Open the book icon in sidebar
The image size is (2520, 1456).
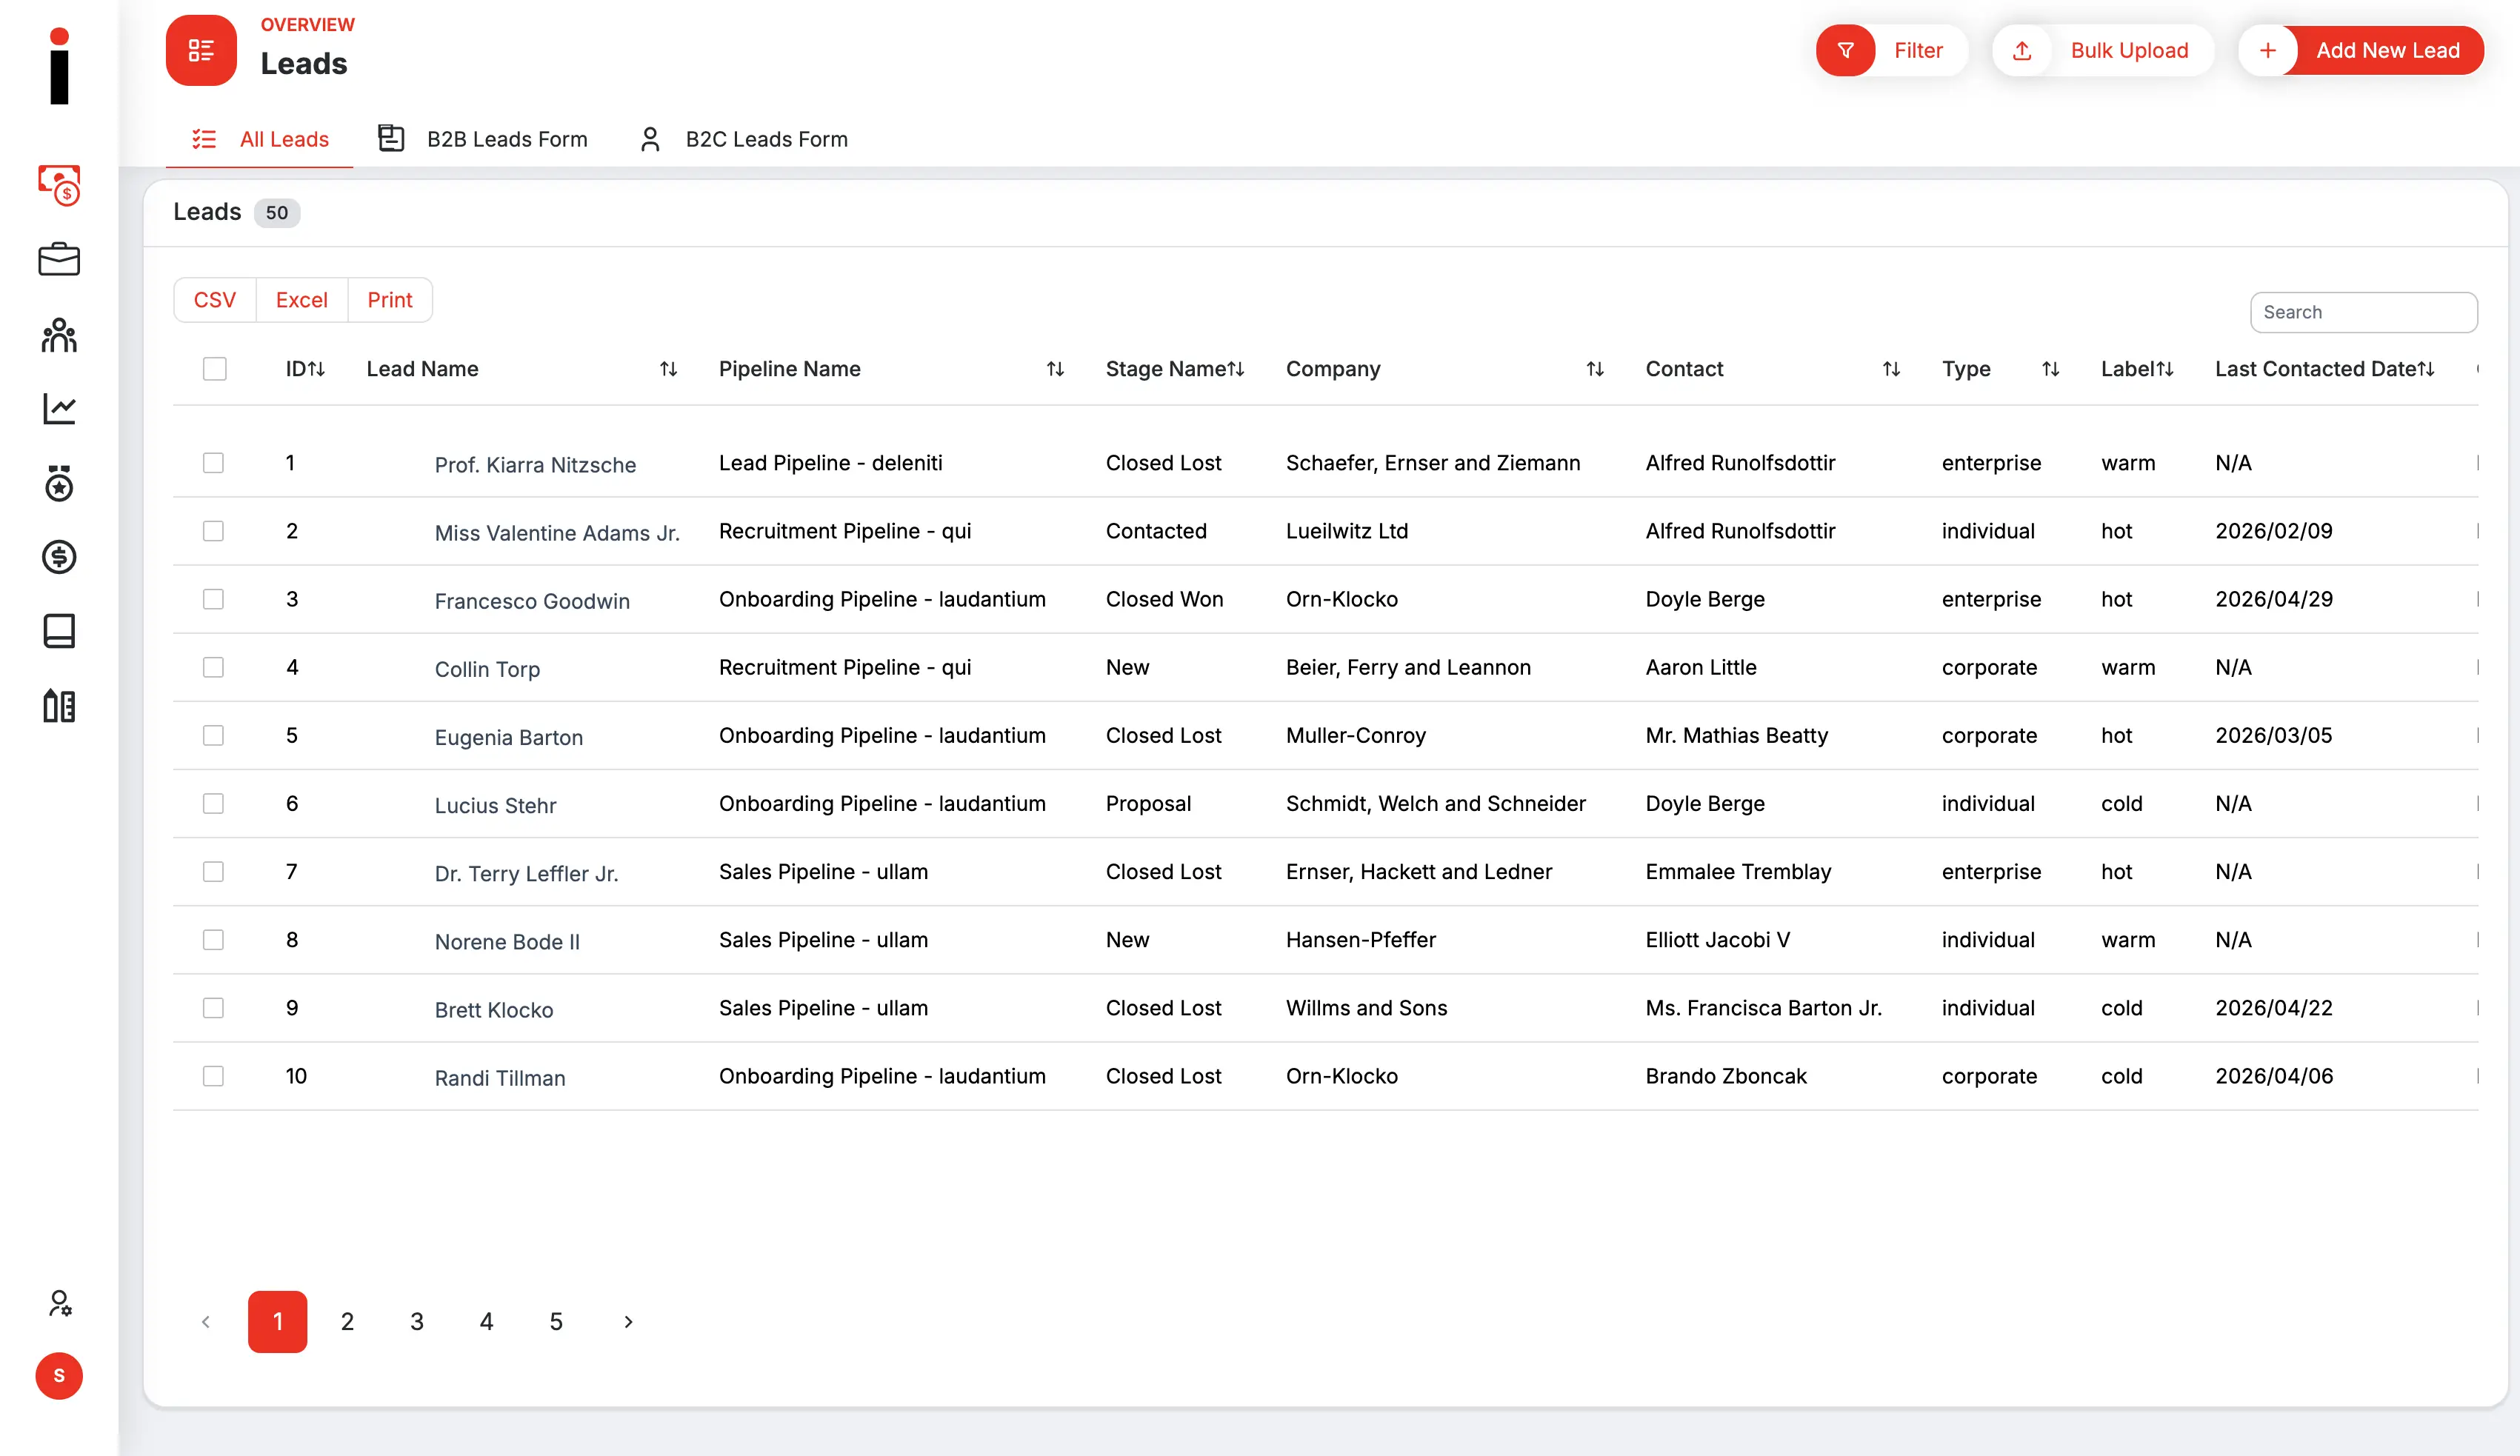pos(59,631)
